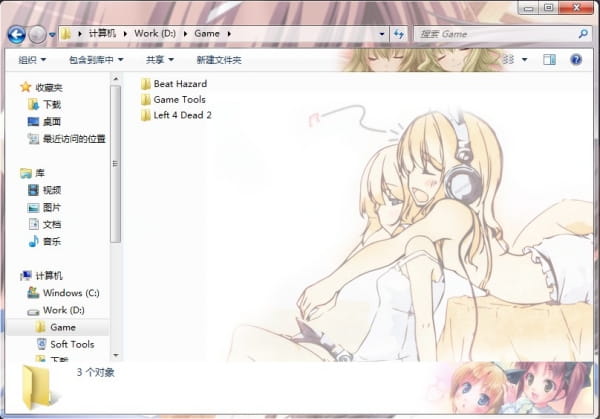Expand the arrow between 计算机 and Work (D:)

125,34
